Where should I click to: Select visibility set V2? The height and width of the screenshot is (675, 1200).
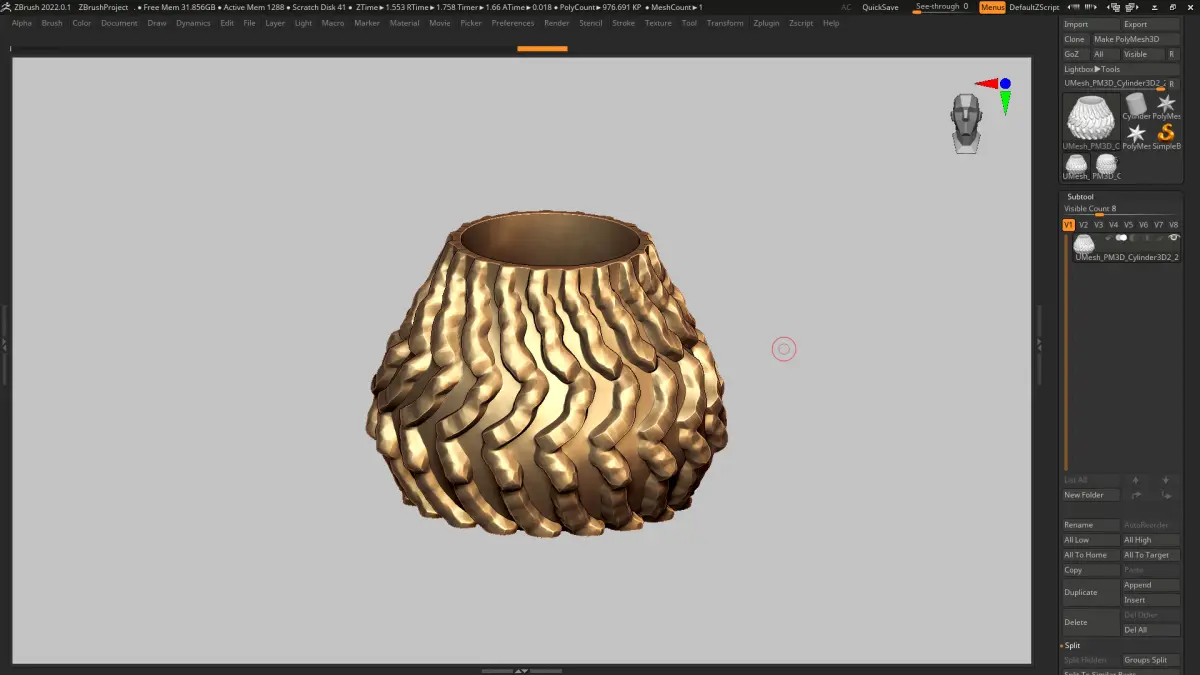click(1083, 225)
